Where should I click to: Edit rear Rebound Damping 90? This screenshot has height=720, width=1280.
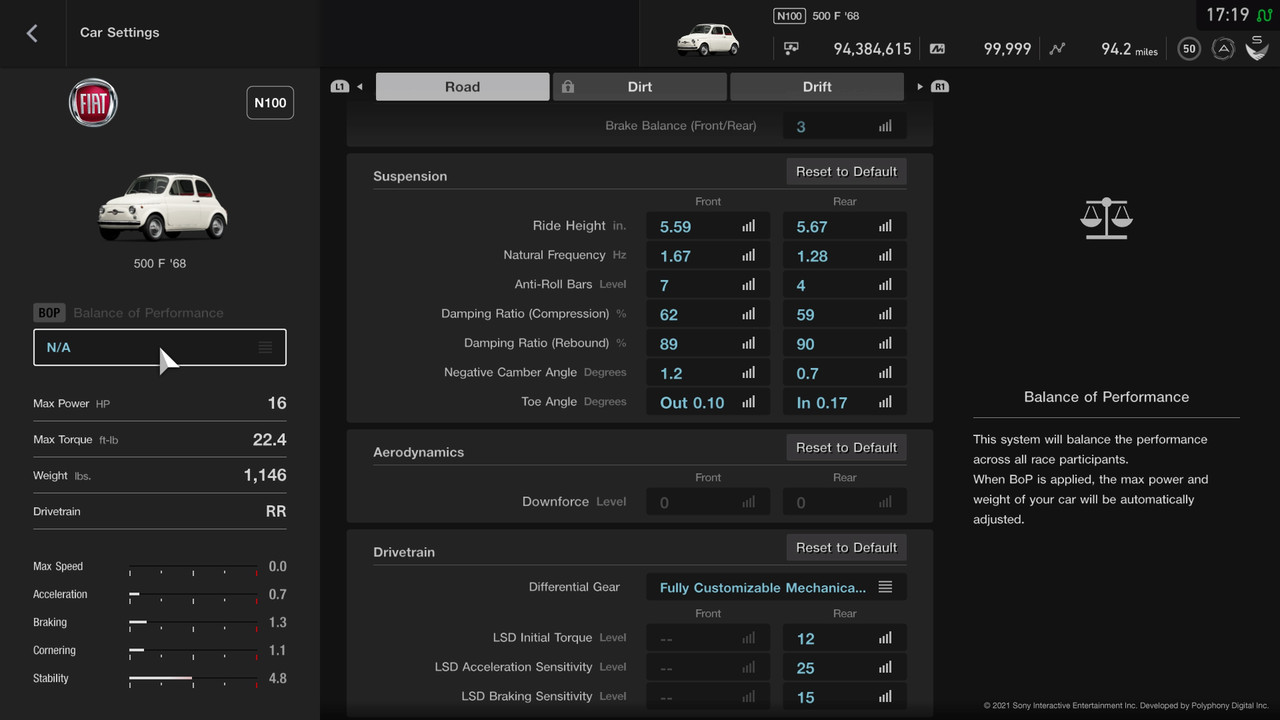[x=845, y=343]
